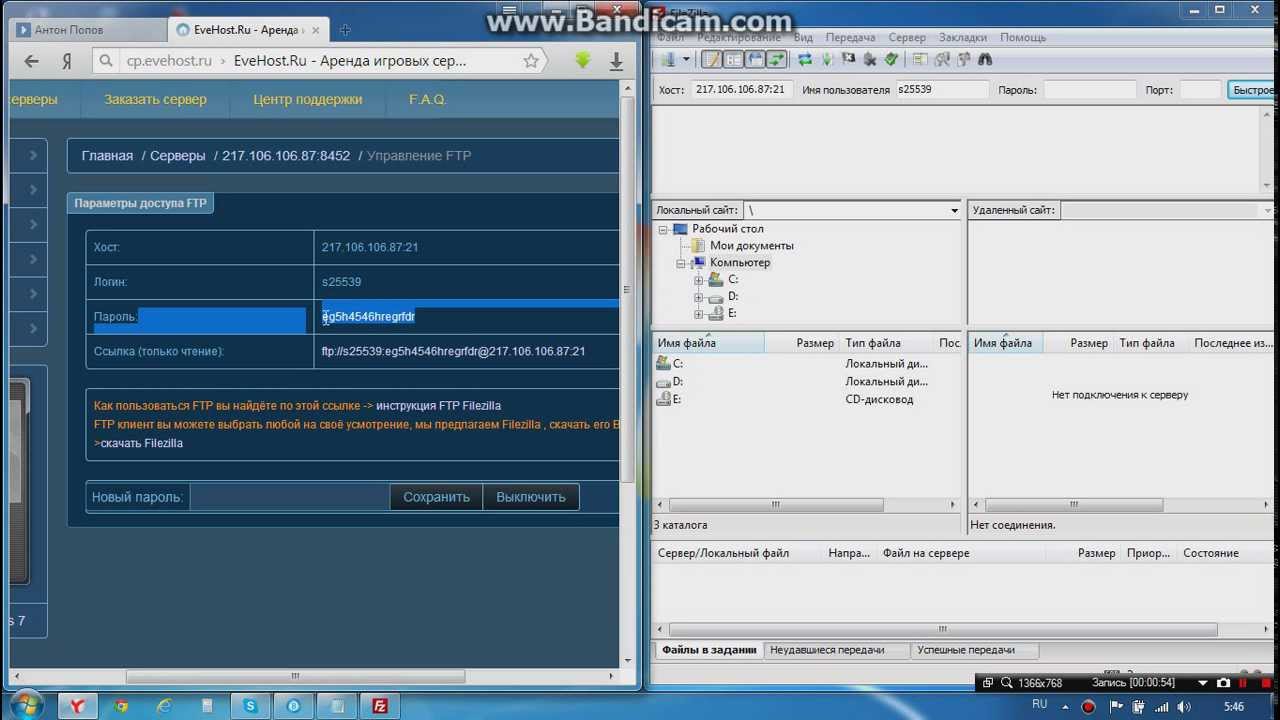The image size is (1280, 720).
Task: Open F.A.Q. navigation link
Action: (x=427, y=99)
